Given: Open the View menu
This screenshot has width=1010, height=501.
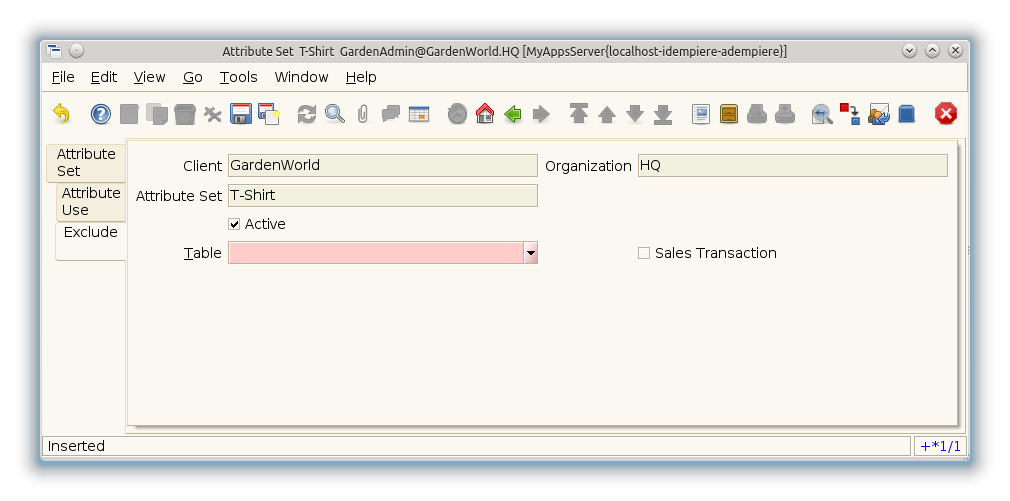Looking at the screenshot, I should [149, 77].
